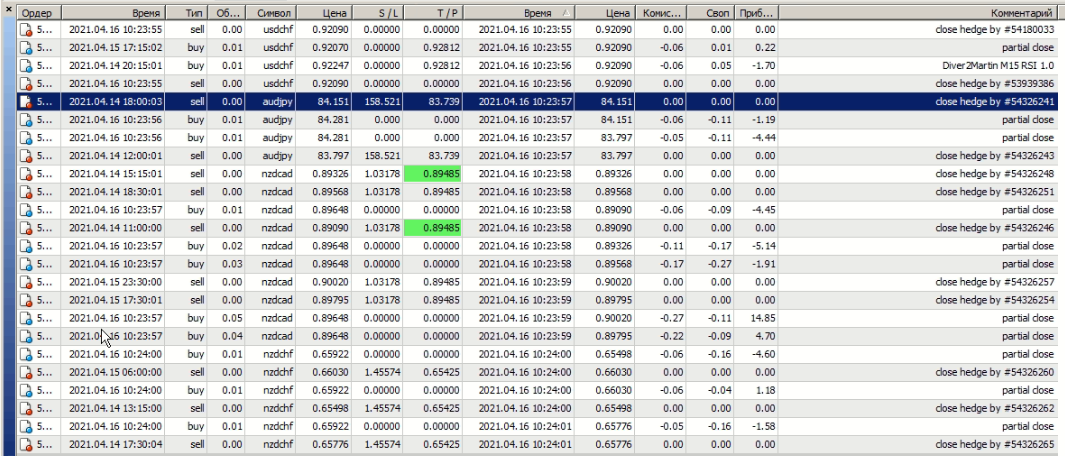The image size is (1065, 456).
Task: Click order icon in row #53939386
Action: point(26,84)
